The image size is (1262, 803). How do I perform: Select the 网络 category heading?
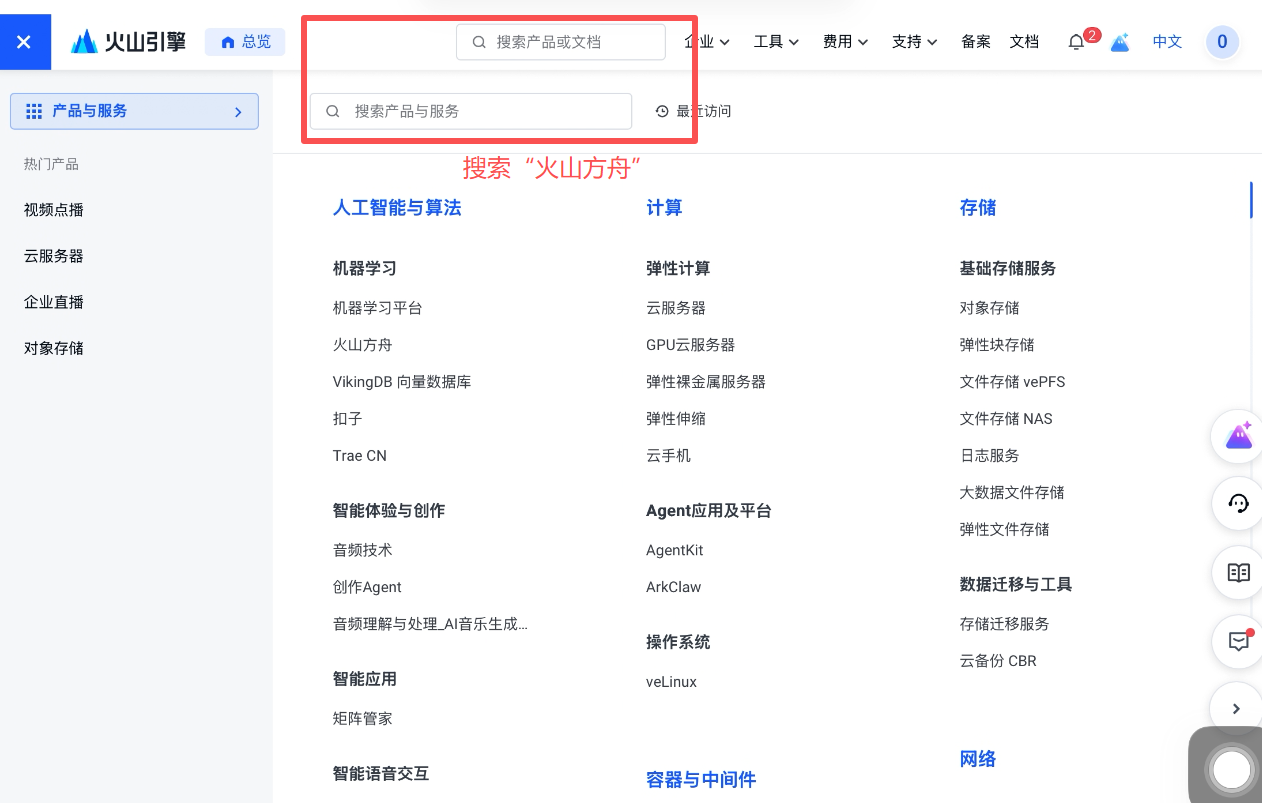click(978, 759)
